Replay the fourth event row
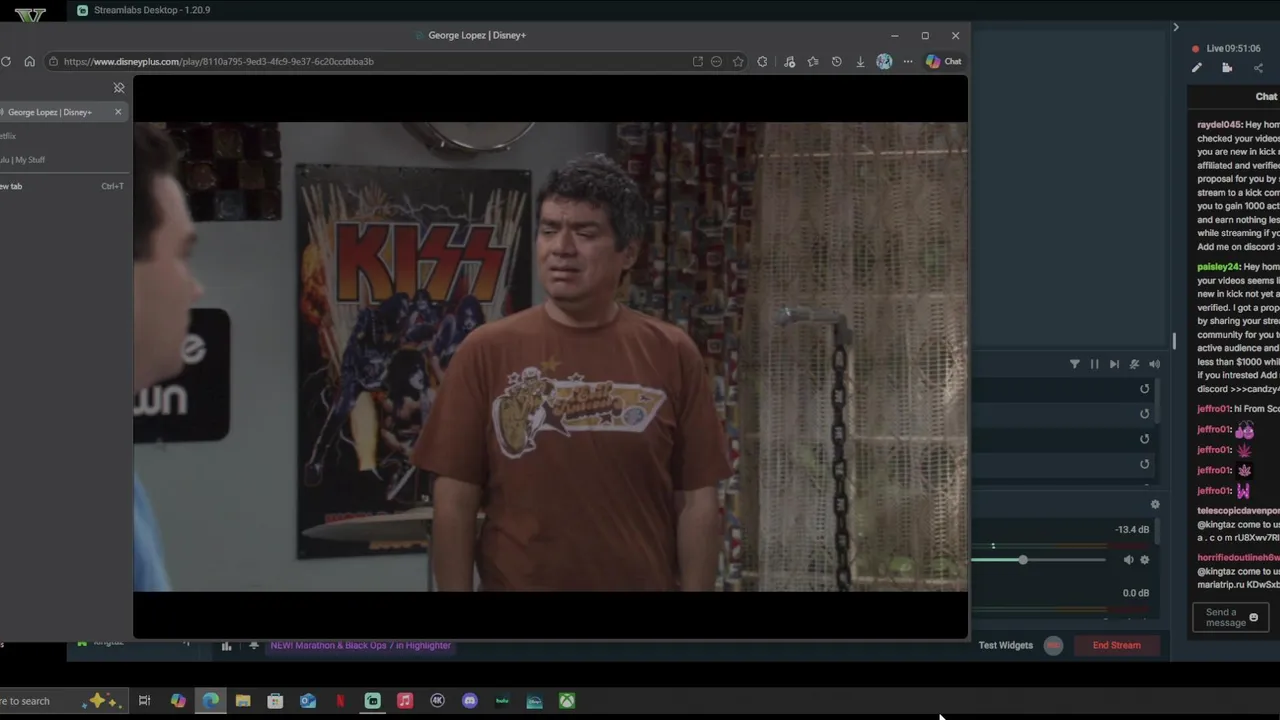The width and height of the screenshot is (1280, 720). coord(1145,464)
